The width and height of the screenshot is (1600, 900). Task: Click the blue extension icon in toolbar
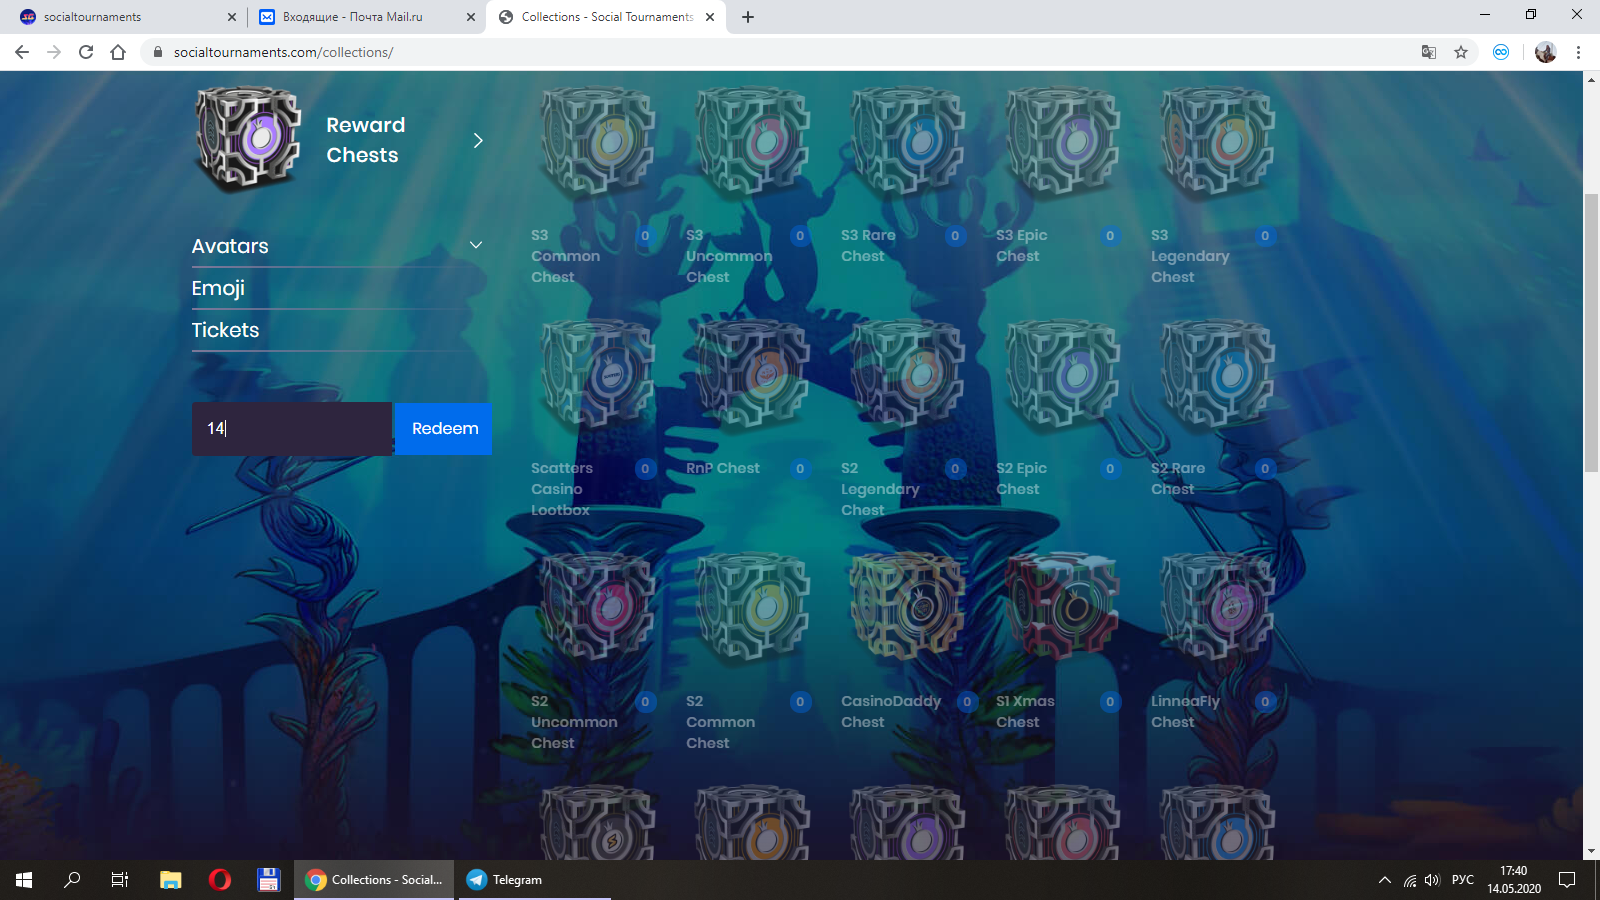coord(1501,52)
